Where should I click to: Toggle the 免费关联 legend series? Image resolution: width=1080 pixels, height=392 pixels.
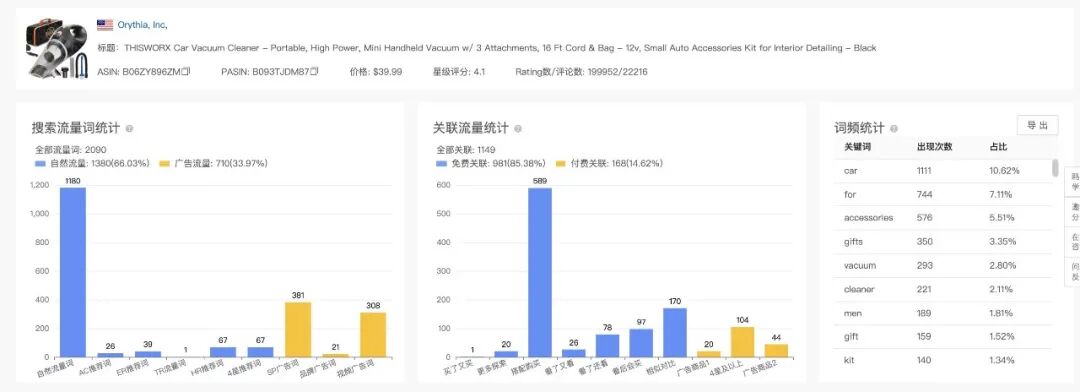point(491,164)
